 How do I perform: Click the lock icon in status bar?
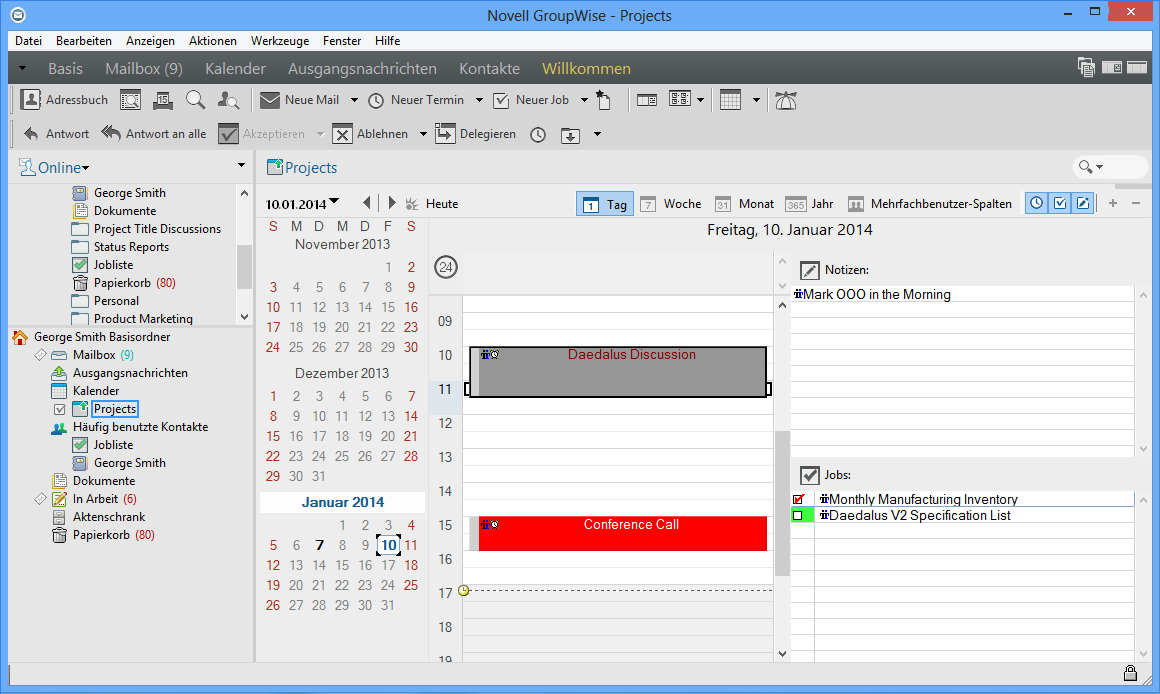1130,673
